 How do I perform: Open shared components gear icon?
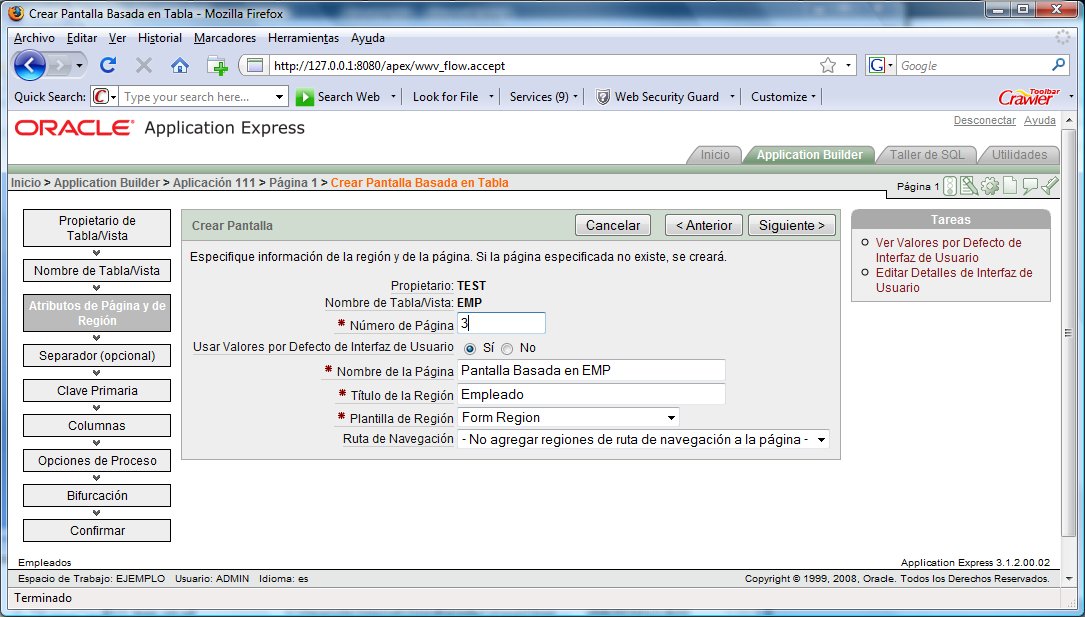pos(990,186)
